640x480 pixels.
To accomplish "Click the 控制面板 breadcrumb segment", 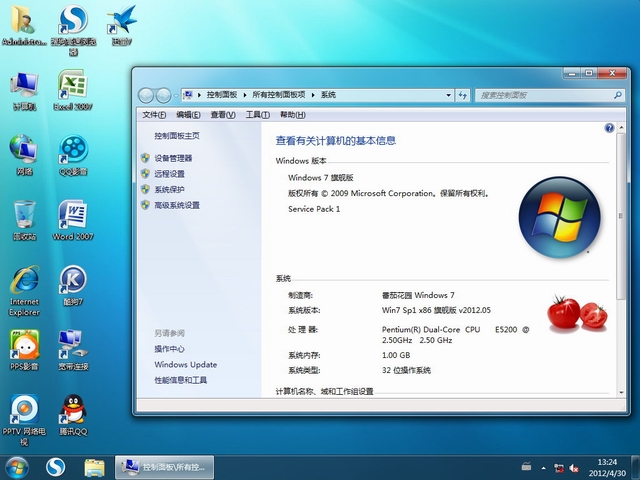I will pos(222,95).
